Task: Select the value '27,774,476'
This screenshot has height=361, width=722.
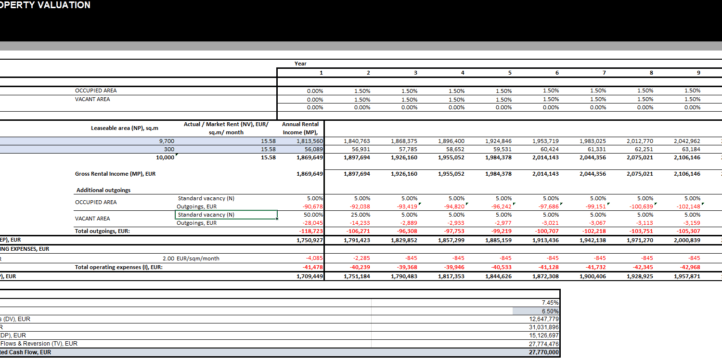Action: tap(545, 344)
